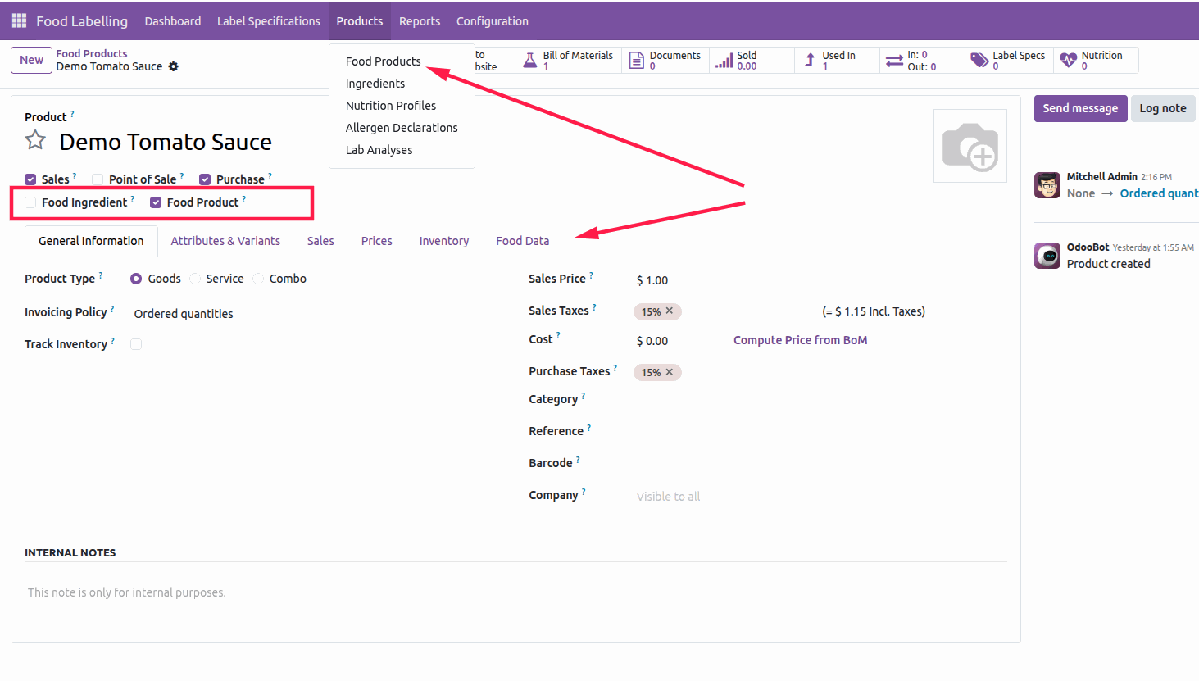This screenshot has width=1199, height=681.
Task: Click the gear icon beside Demo Tomato Sauce breadcrumb
Action: click(x=174, y=66)
